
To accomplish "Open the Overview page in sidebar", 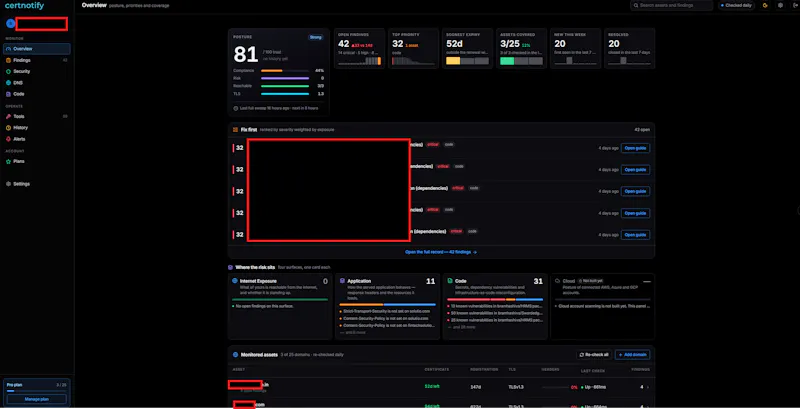I will coord(37,49).
